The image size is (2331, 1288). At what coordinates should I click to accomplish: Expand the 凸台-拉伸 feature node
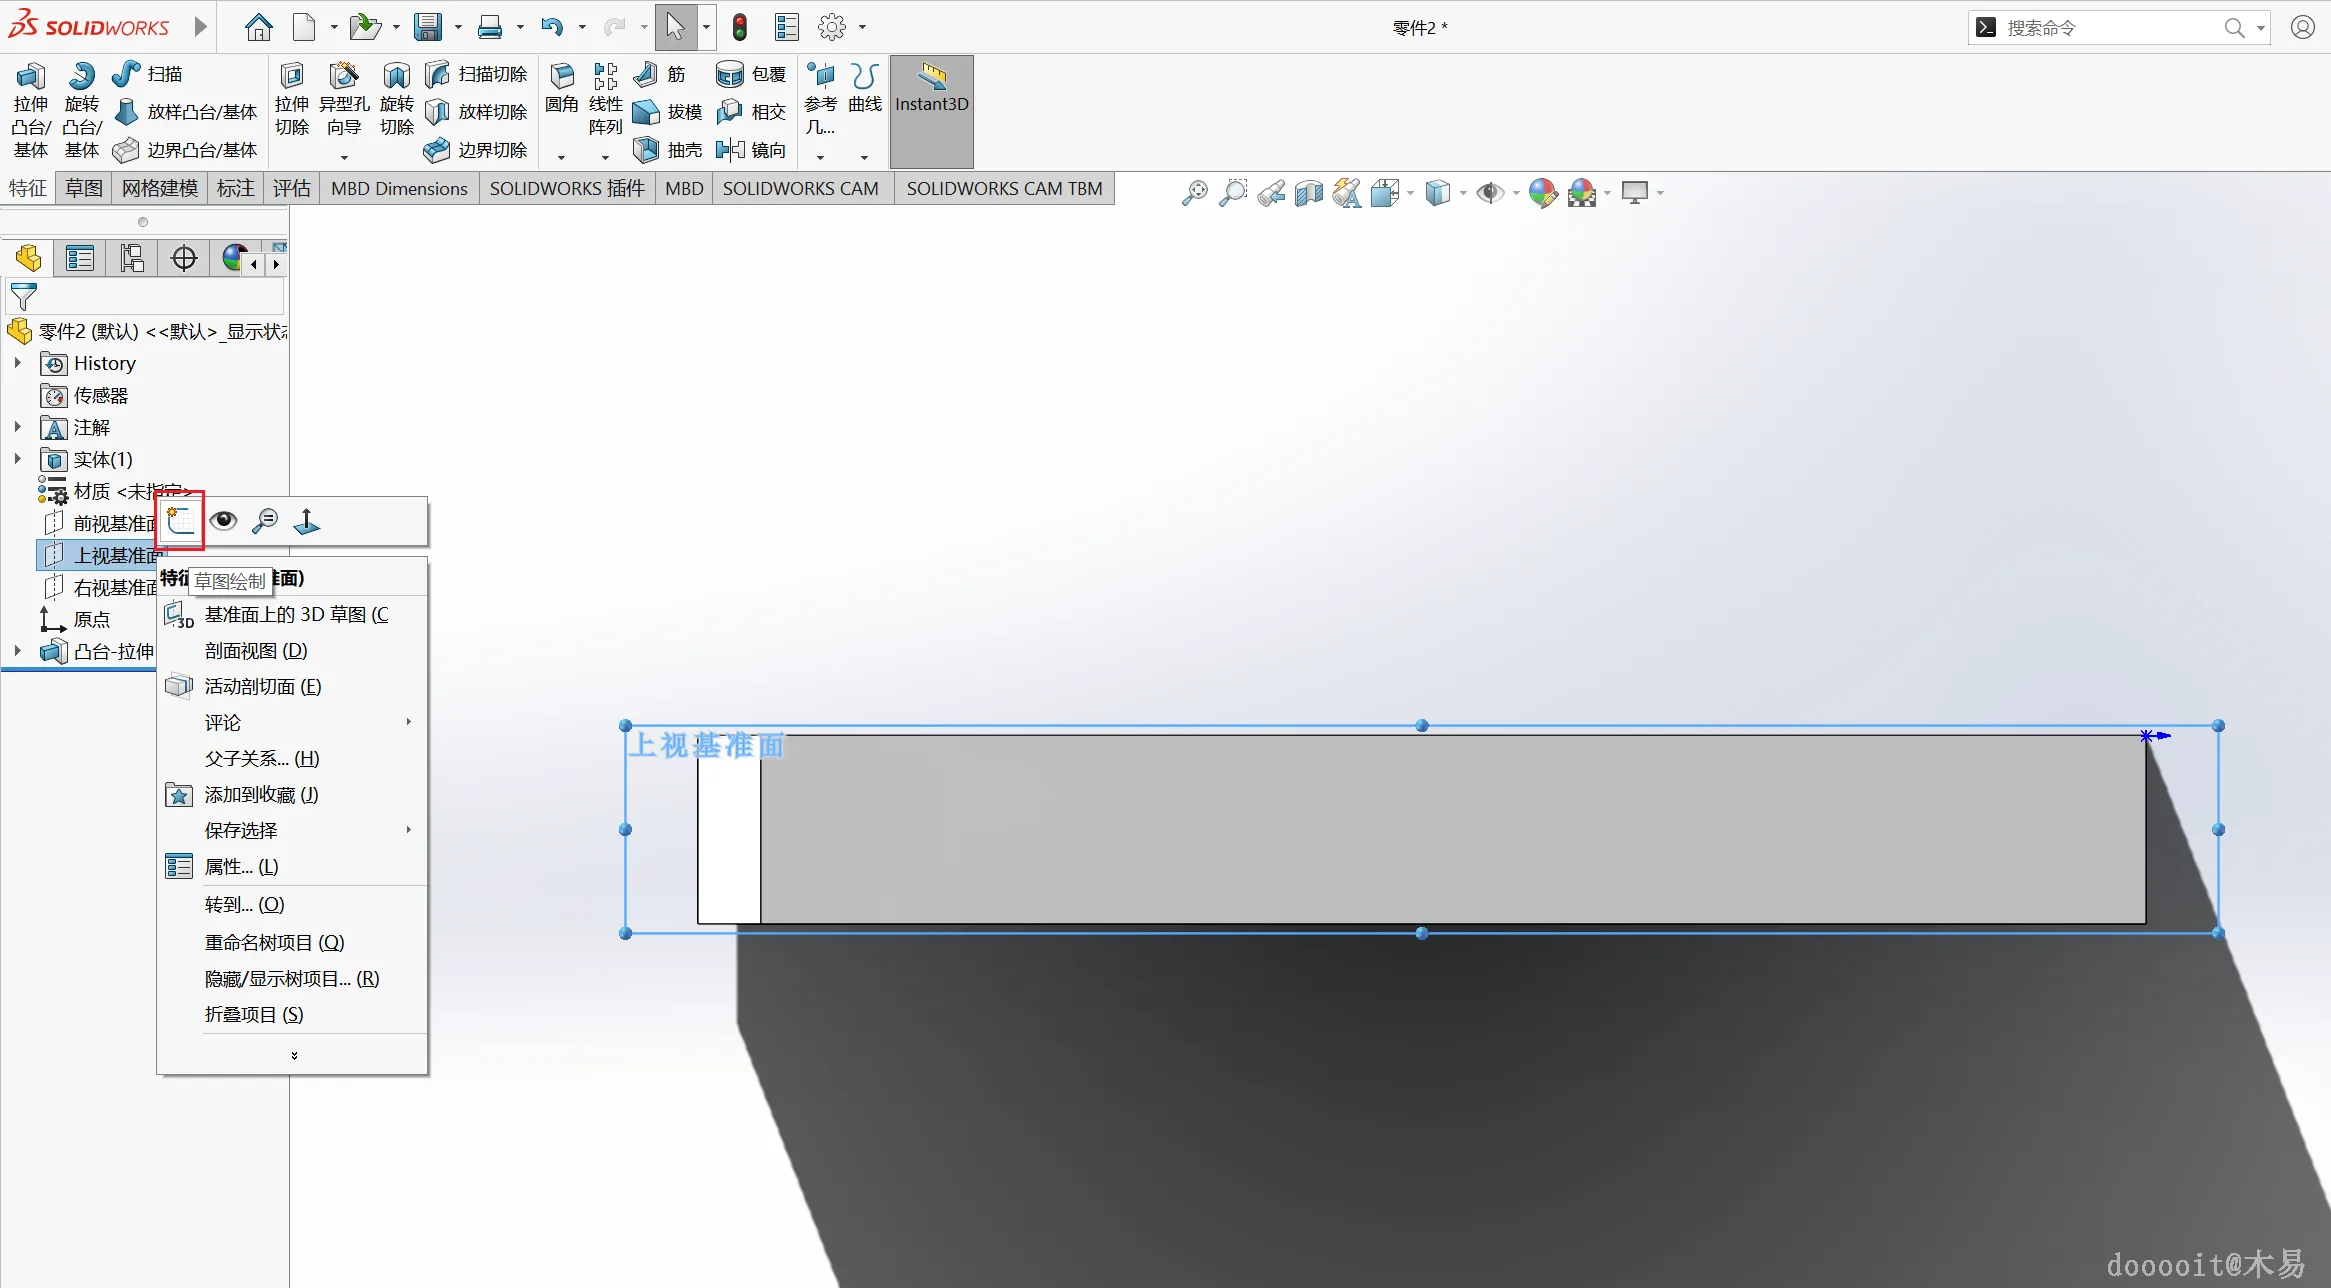point(17,651)
